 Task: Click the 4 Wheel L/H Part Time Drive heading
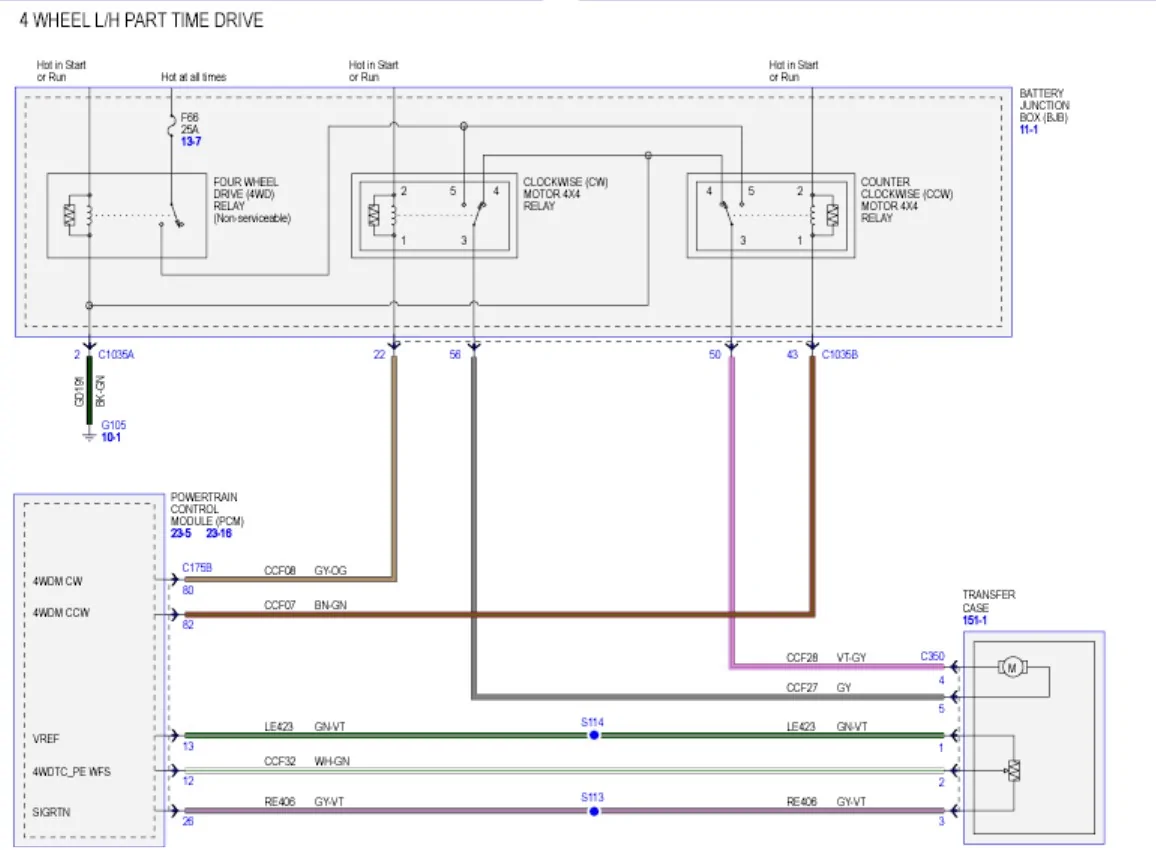click(141, 20)
